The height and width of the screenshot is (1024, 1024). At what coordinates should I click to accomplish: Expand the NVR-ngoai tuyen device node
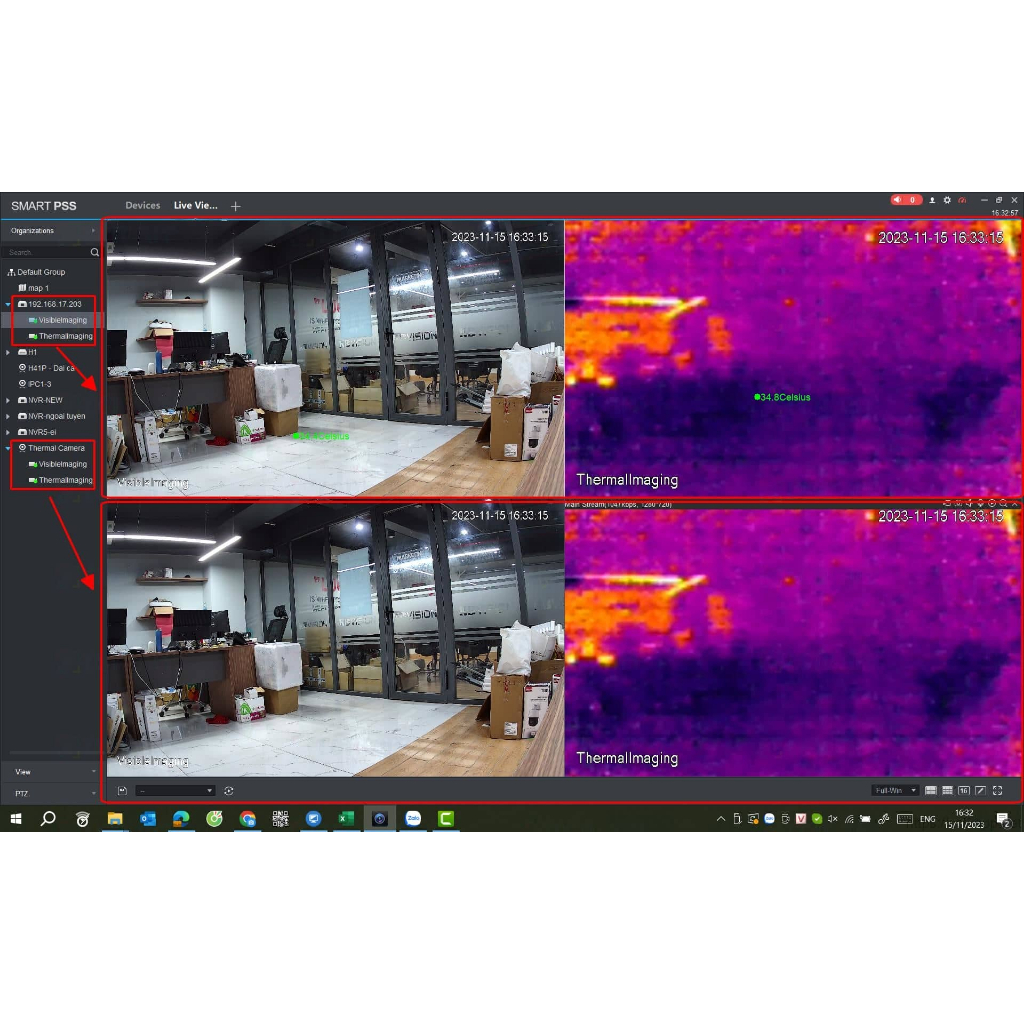click(8, 416)
